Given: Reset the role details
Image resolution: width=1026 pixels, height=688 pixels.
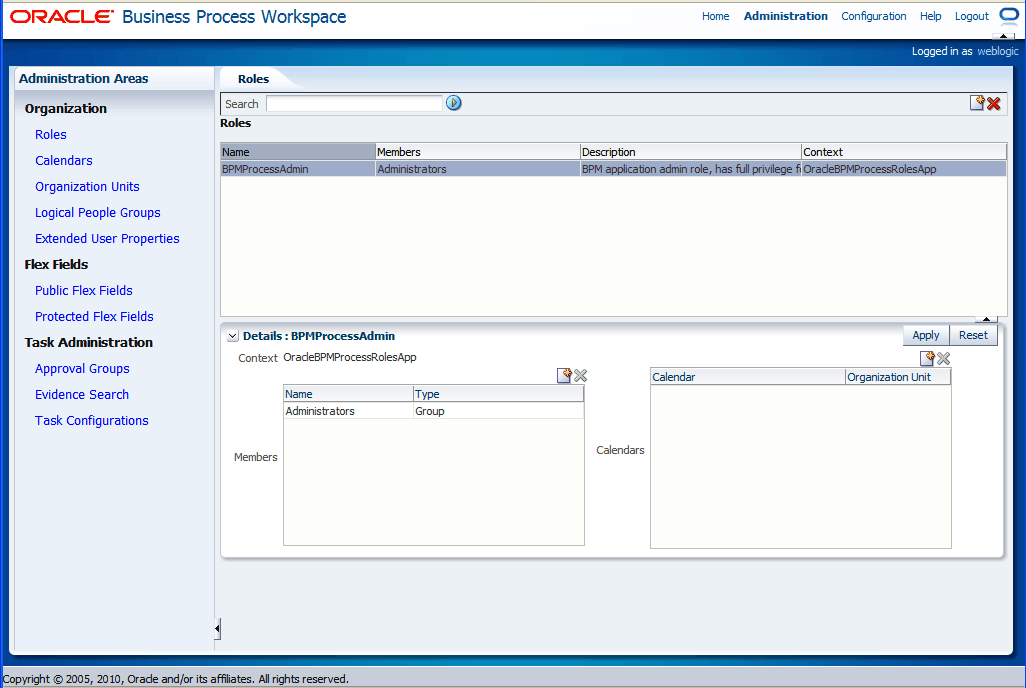Looking at the screenshot, I should coord(973,335).
